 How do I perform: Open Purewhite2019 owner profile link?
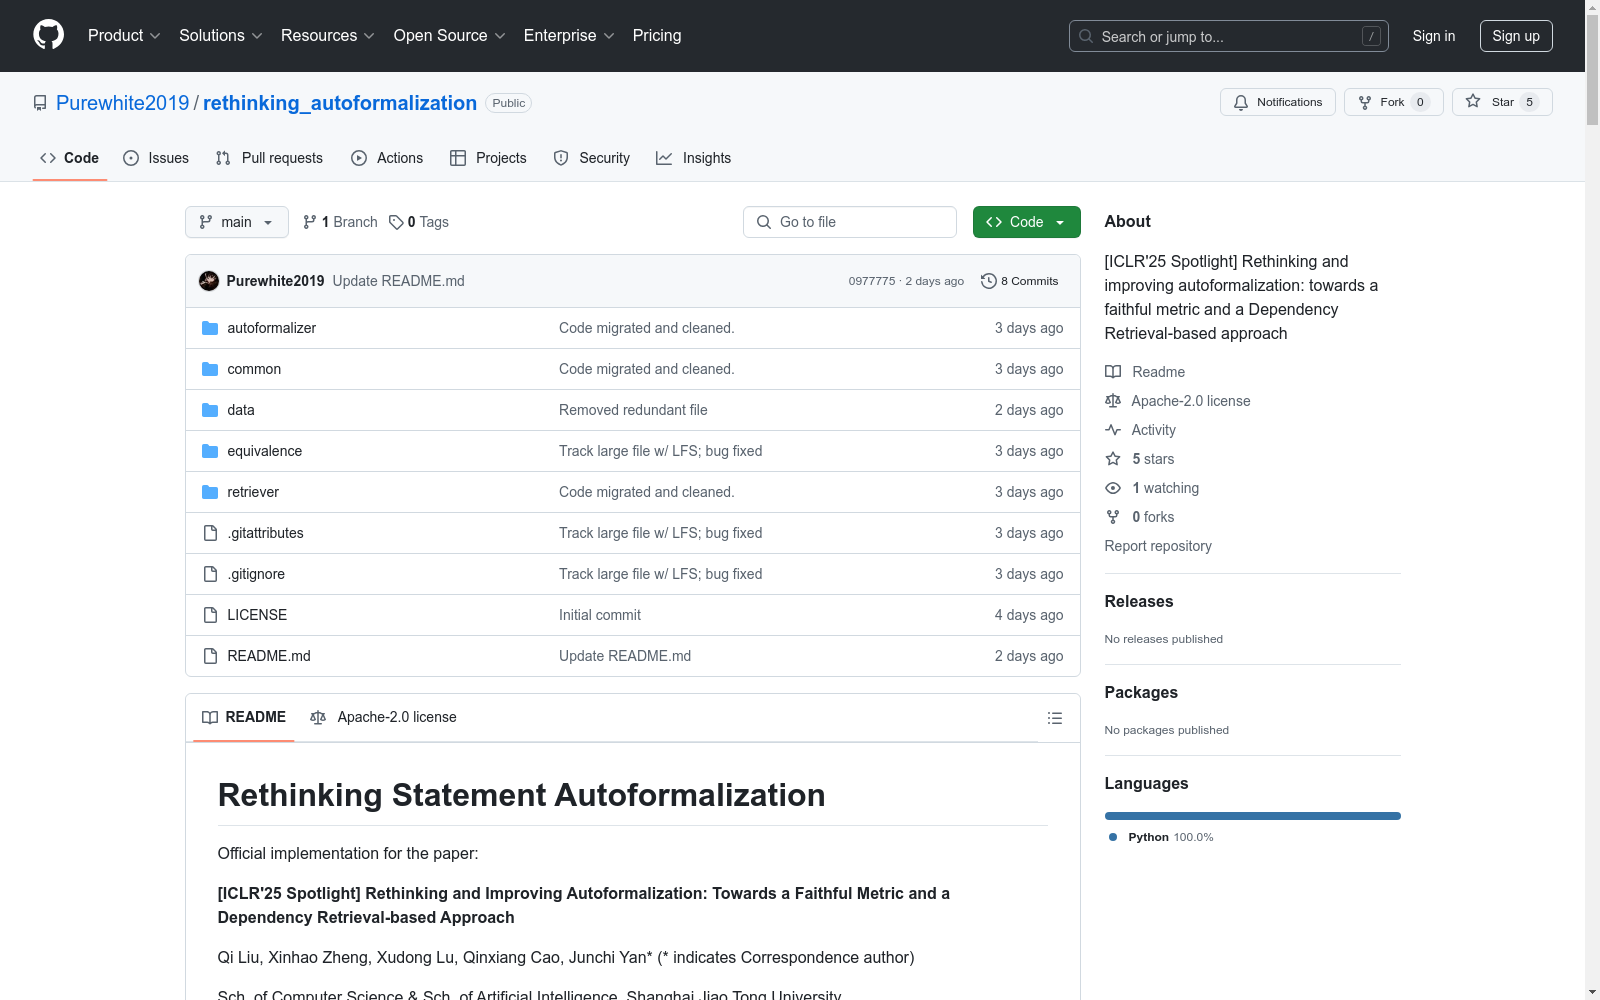pos(123,103)
